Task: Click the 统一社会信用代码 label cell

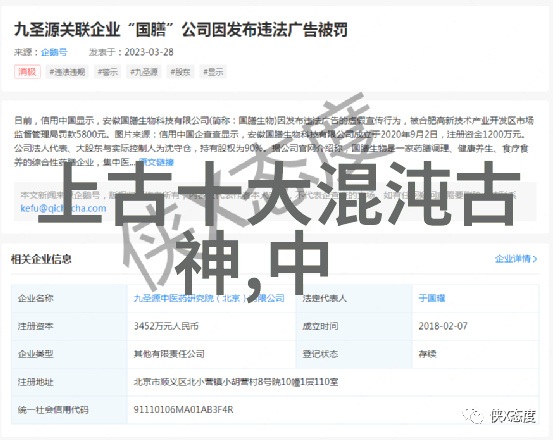Action: click(x=69, y=410)
